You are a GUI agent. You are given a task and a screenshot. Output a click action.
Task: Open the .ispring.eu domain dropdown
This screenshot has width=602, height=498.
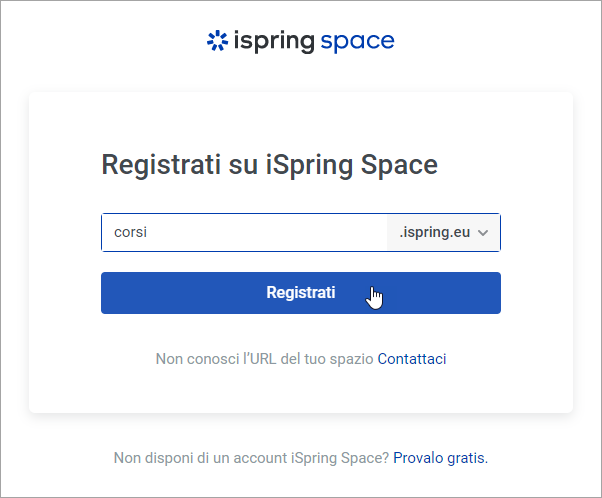tap(444, 233)
